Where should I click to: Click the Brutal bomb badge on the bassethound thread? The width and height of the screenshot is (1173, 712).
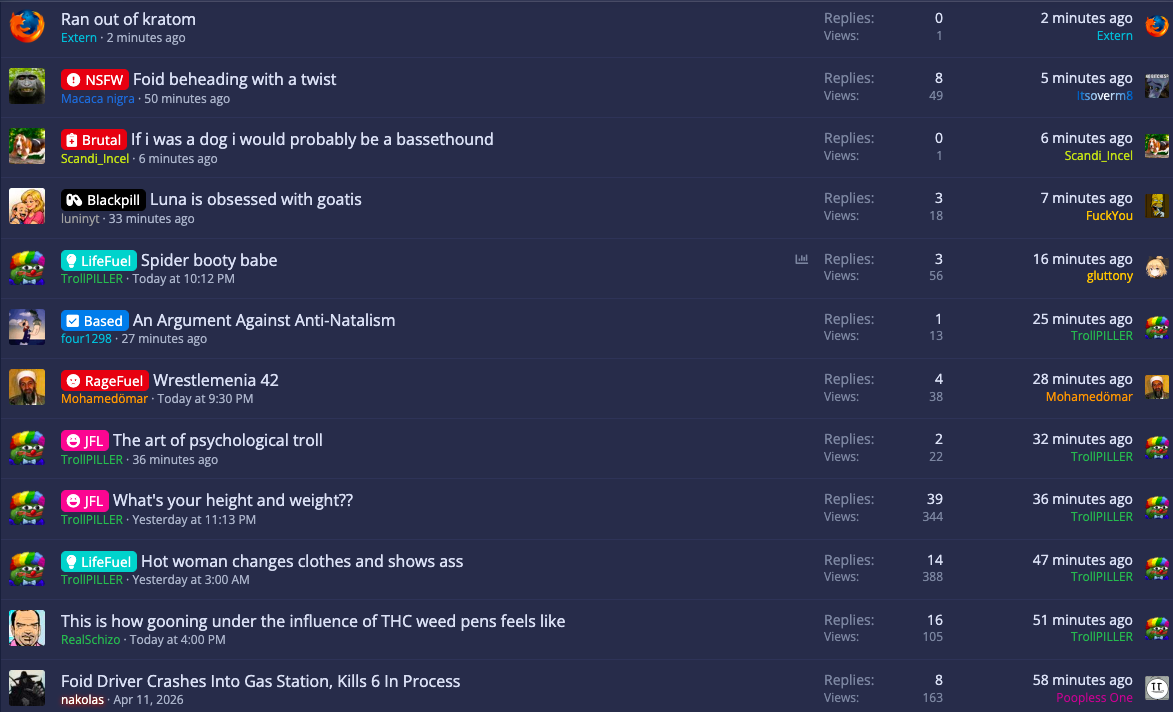tap(95, 139)
